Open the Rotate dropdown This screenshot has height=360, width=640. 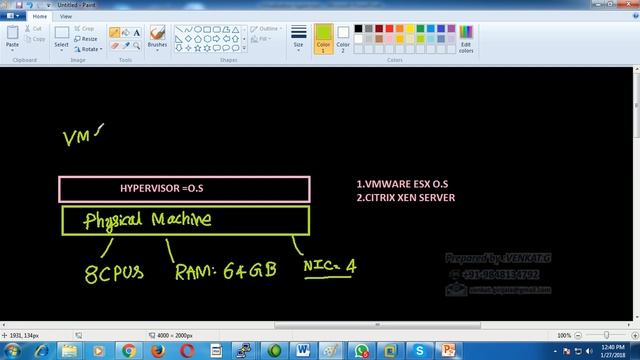click(88, 49)
